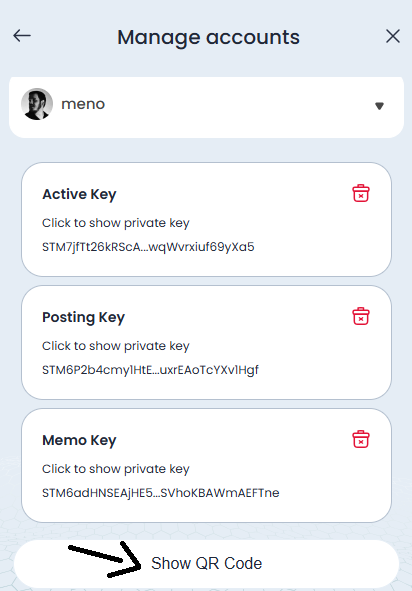This screenshot has width=412, height=591.
Task: Click the Memo Key card
Action: click(x=206, y=465)
